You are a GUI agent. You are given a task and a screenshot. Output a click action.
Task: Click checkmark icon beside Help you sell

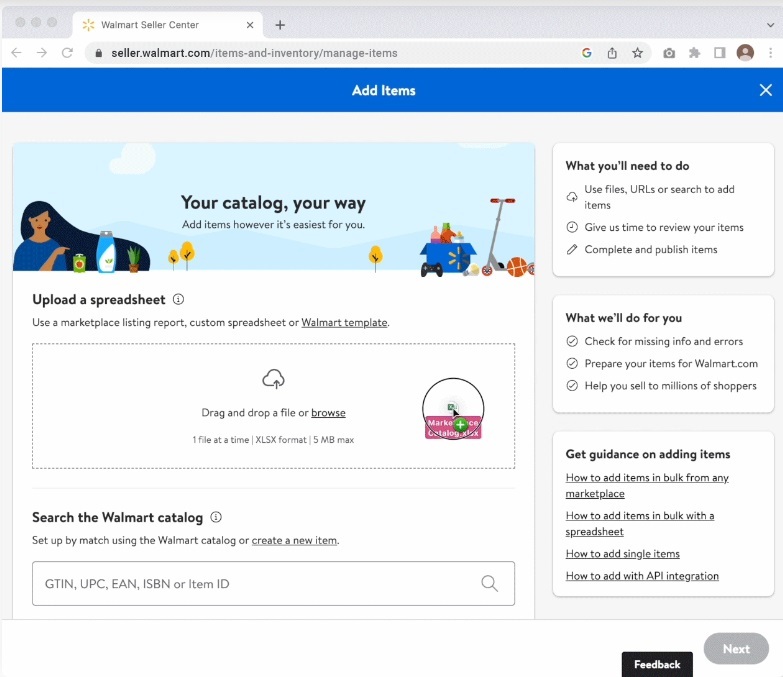coord(572,385)
